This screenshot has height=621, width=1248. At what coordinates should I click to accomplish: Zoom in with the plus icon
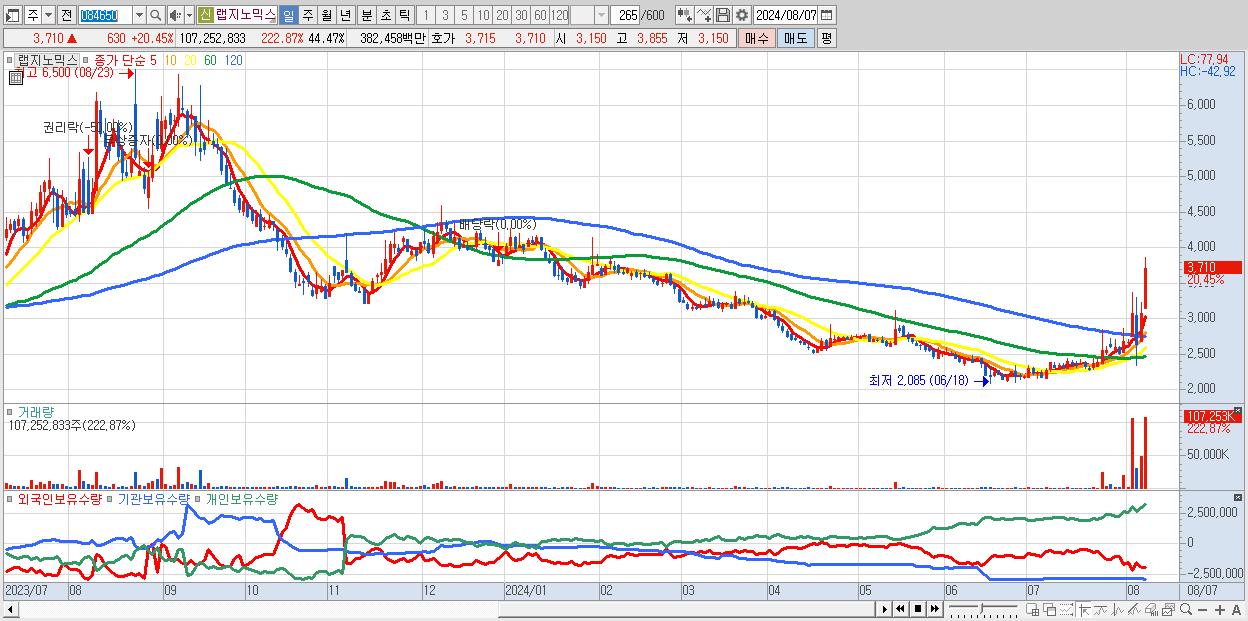click(x=1220, y=609)
